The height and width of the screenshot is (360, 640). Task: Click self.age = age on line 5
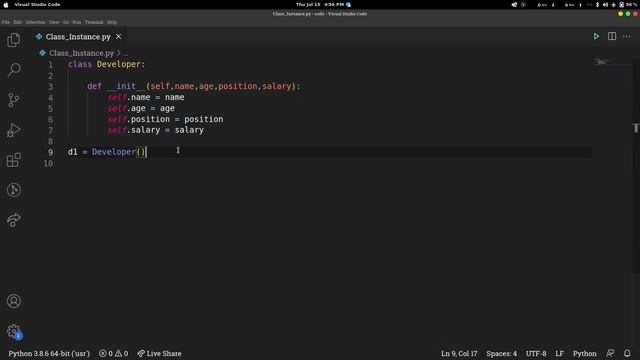pos(141,108)
